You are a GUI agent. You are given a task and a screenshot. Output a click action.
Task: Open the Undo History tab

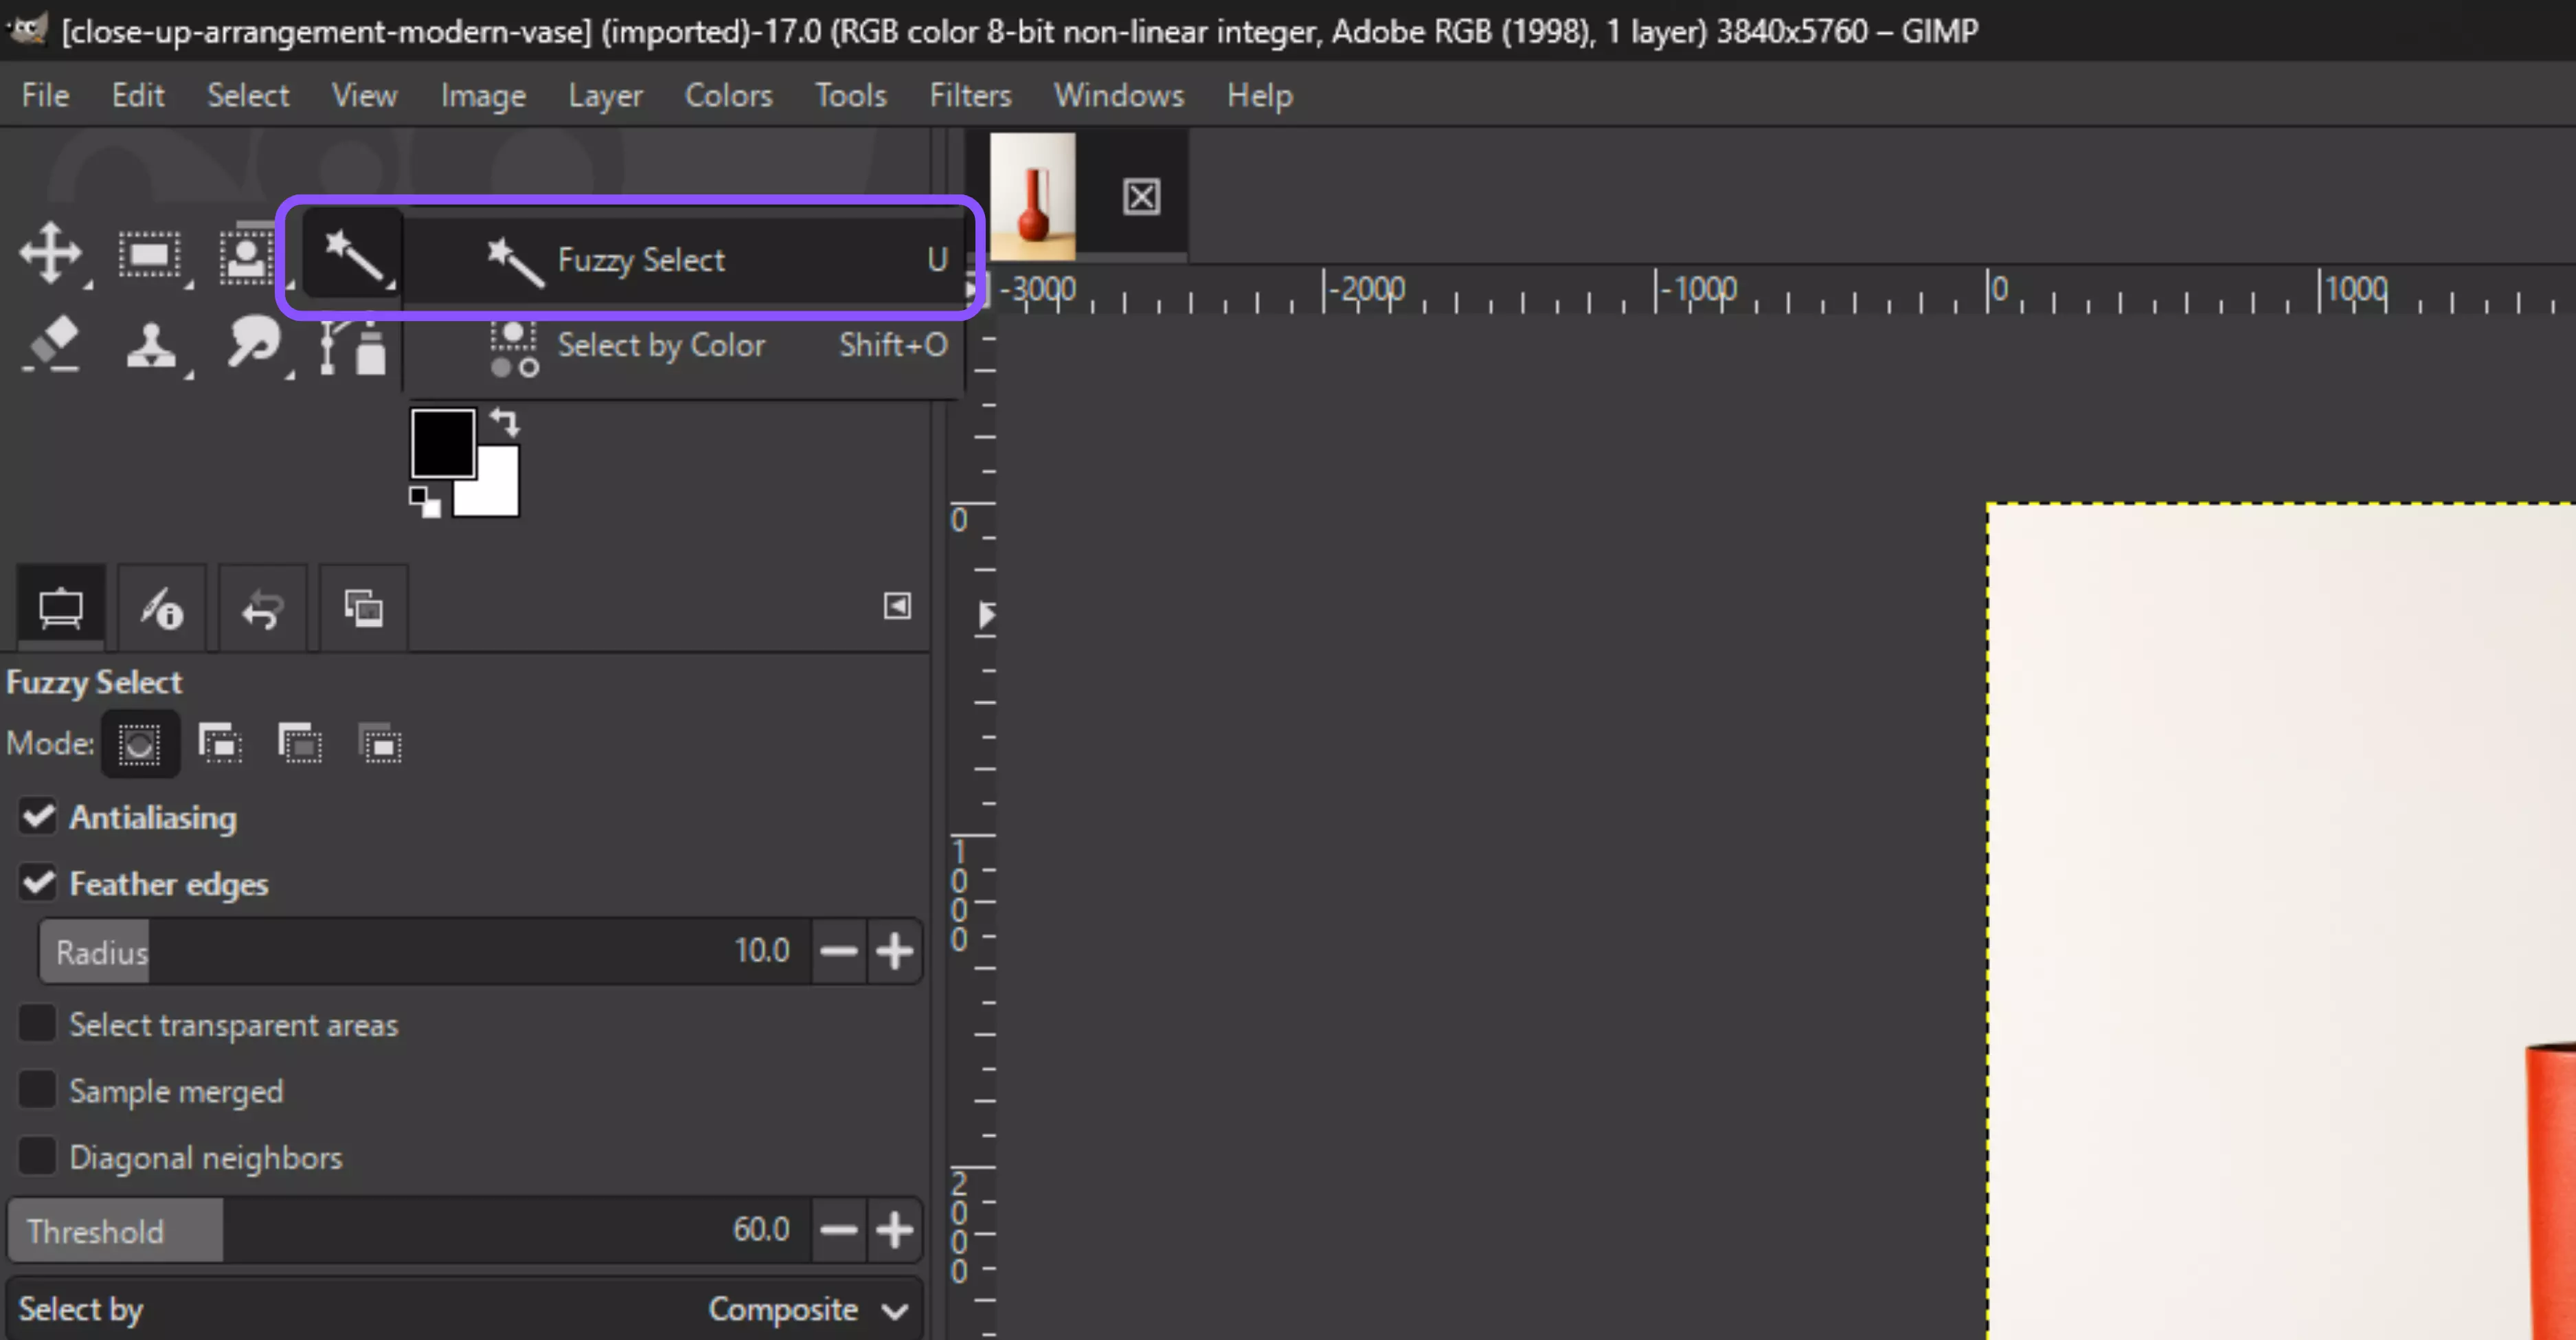[262, 608]
